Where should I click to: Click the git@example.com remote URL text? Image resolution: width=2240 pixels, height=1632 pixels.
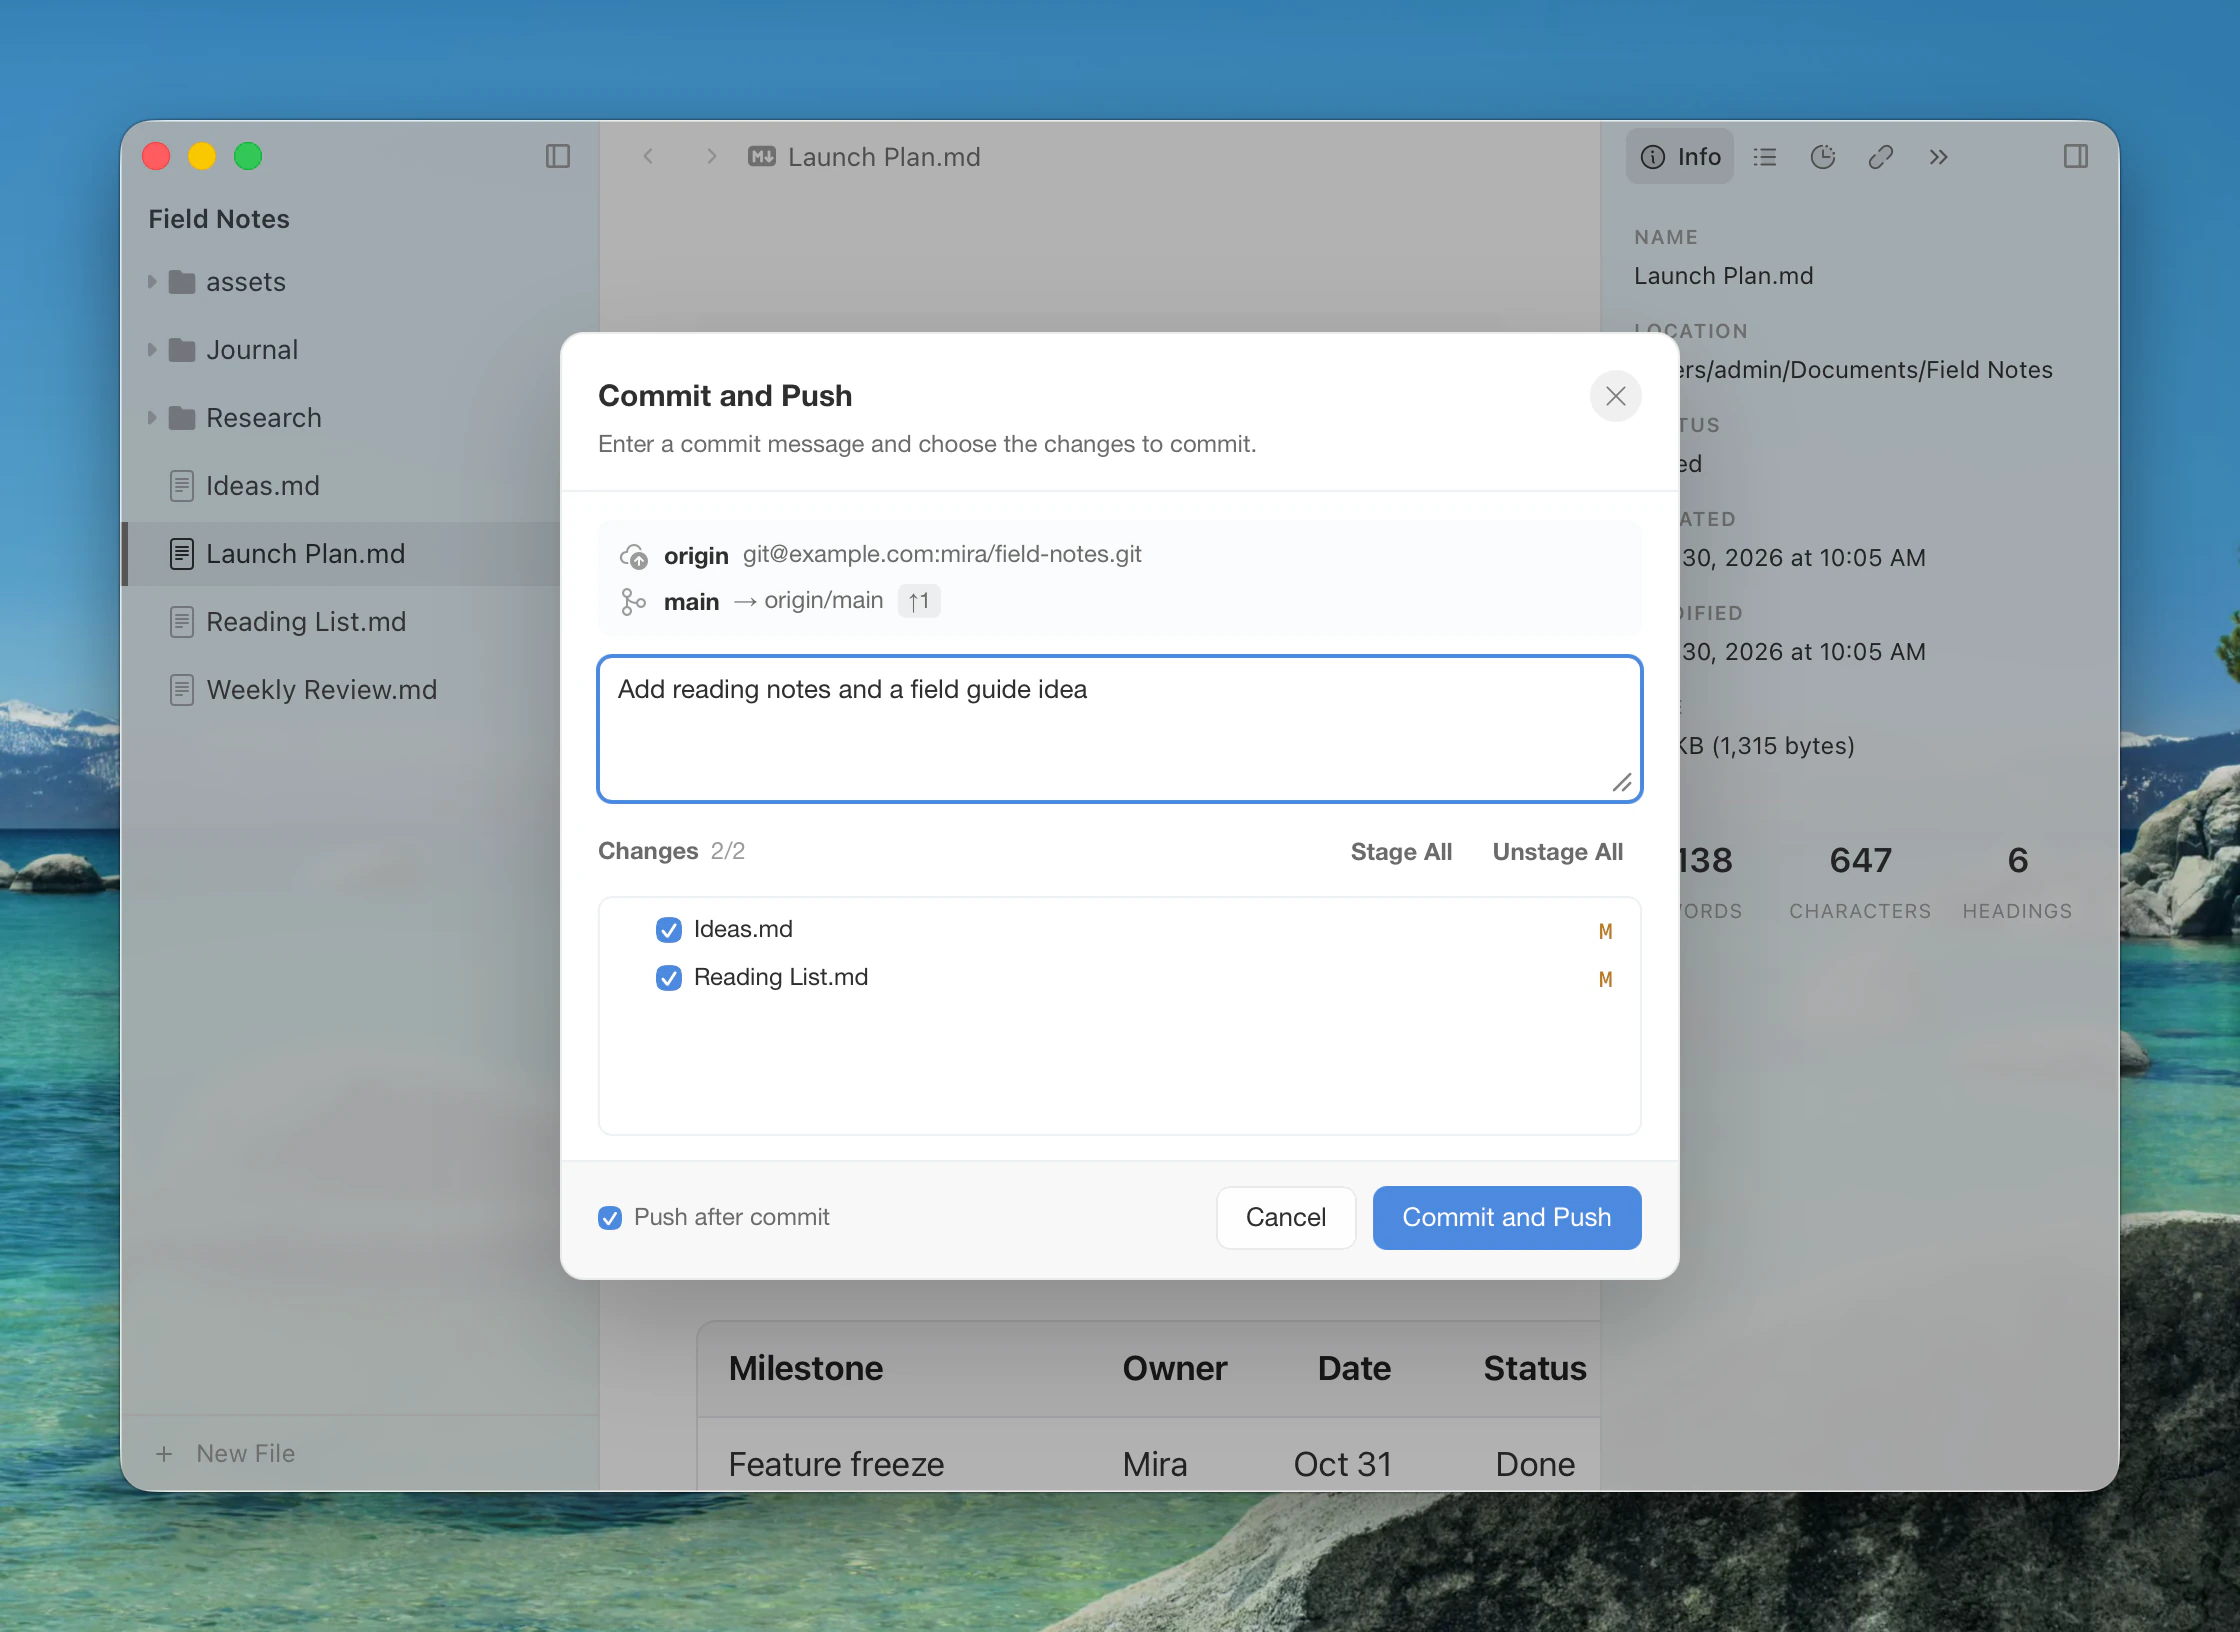[x=941, y=554]
